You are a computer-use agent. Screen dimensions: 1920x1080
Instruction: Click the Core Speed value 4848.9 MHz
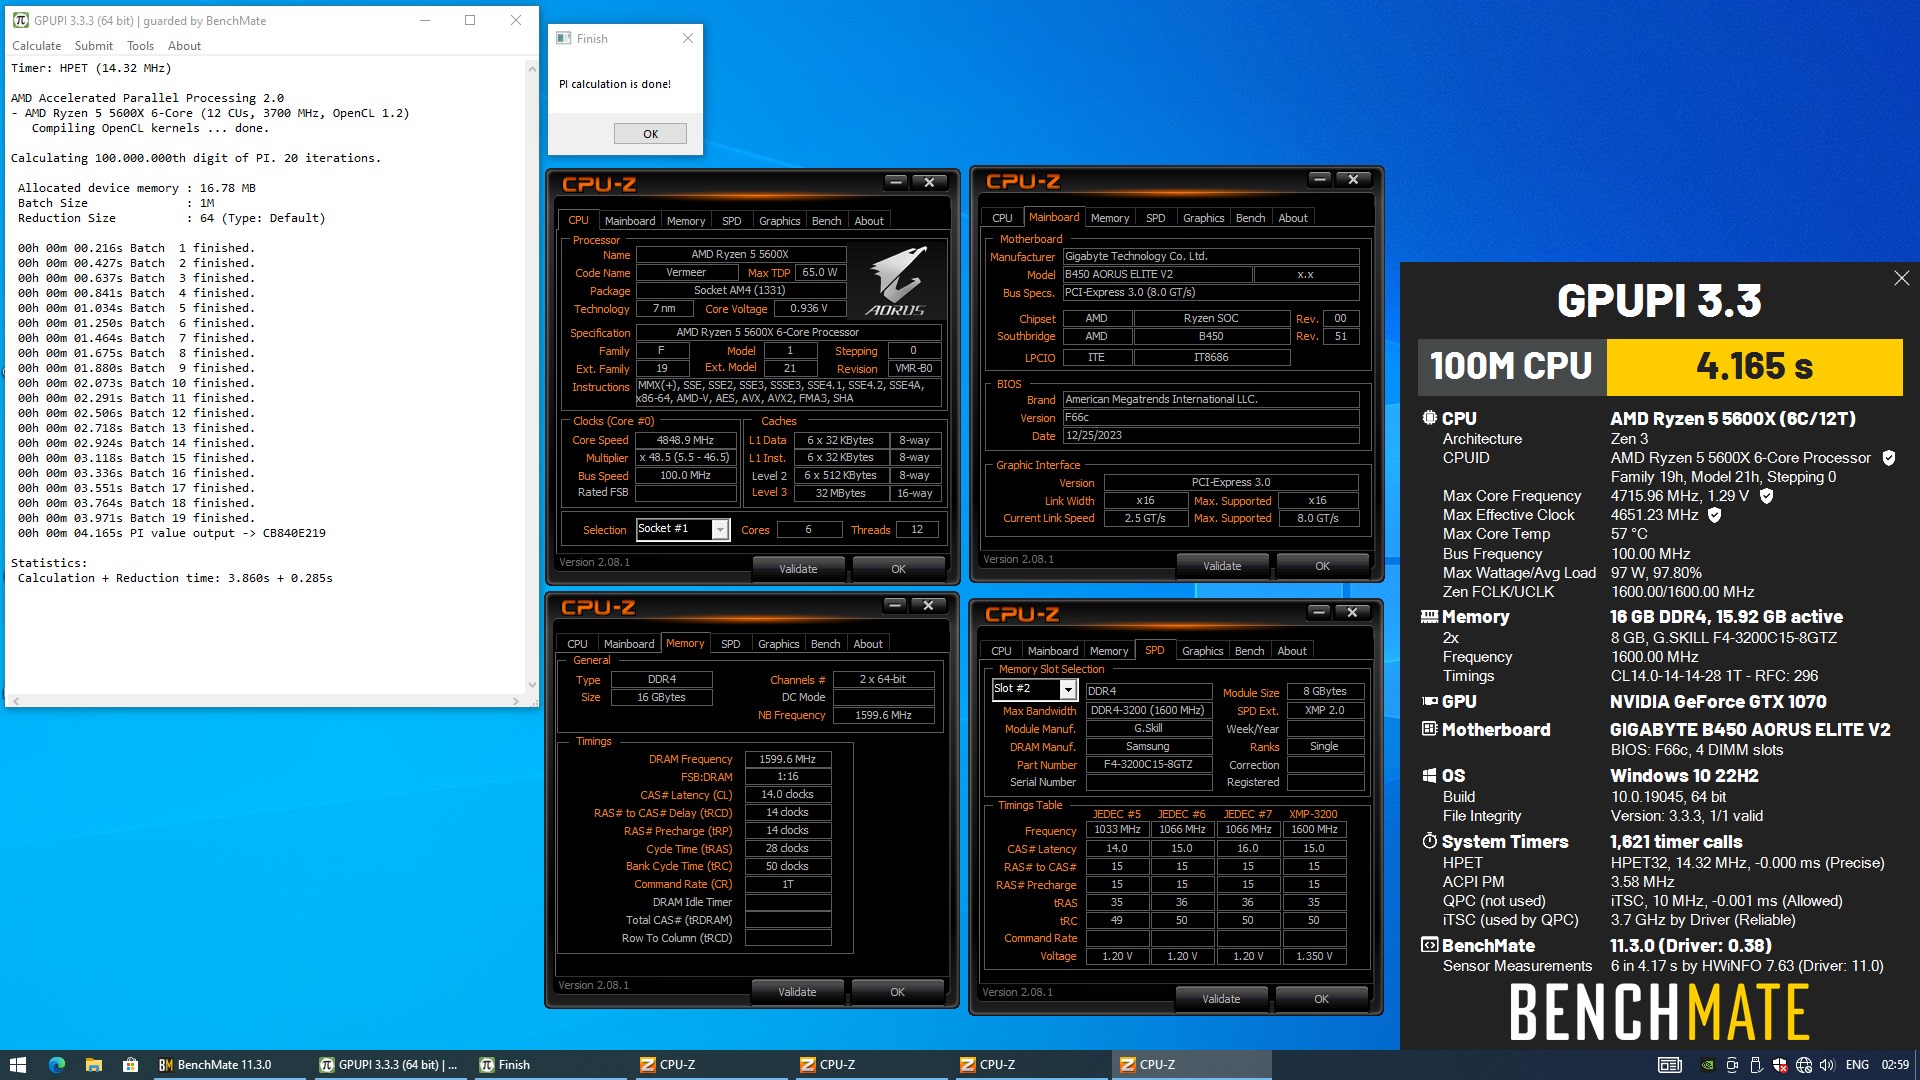685,440
